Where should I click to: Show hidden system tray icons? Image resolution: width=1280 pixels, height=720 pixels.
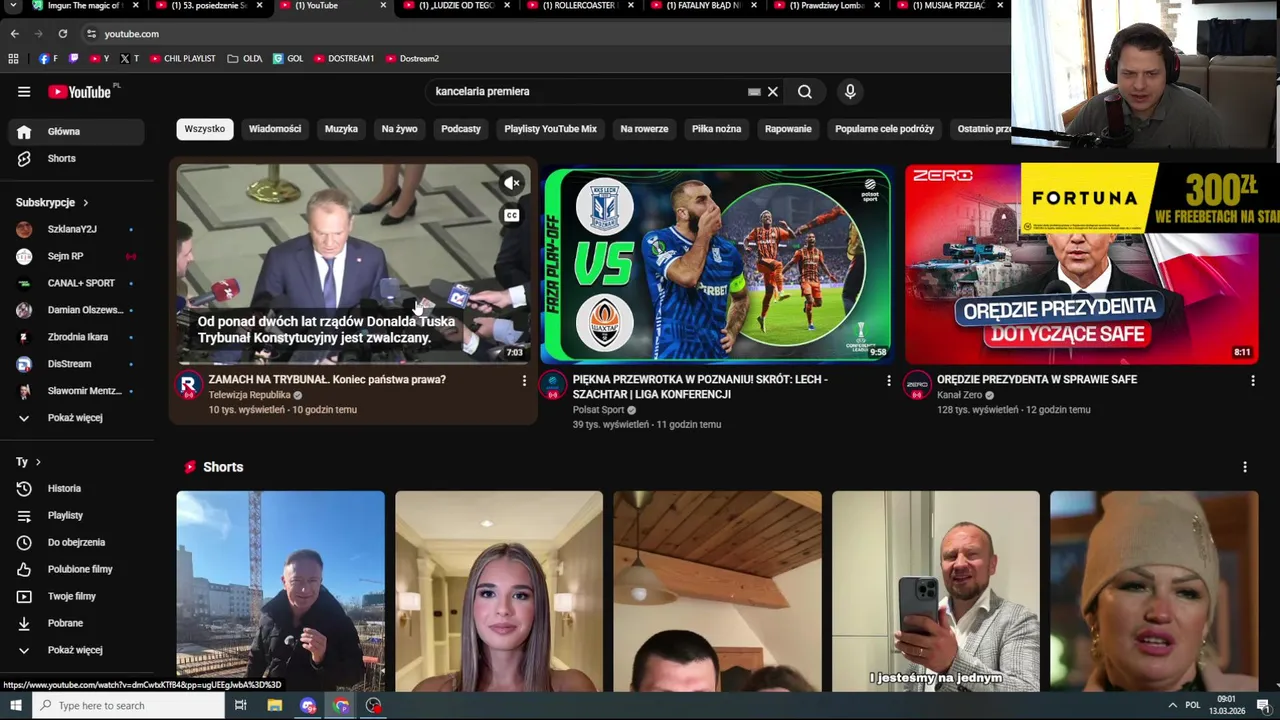[1172, 706]
